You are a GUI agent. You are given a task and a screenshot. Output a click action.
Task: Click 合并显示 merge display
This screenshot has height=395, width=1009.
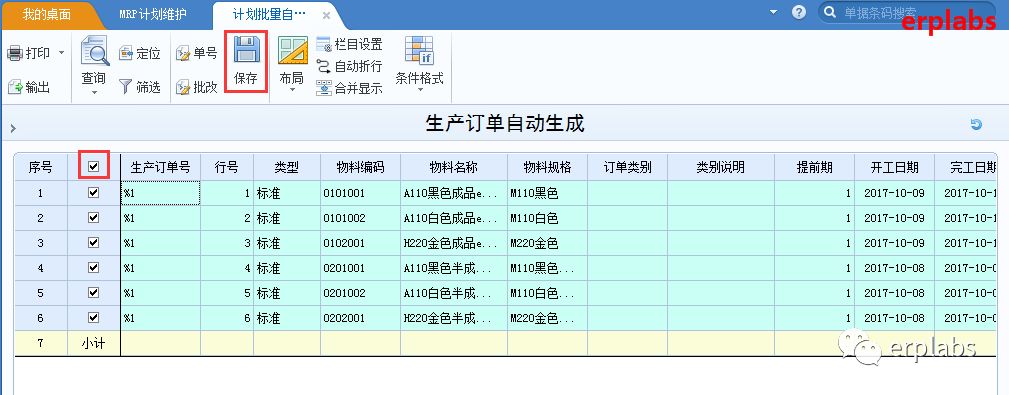(349, 88)
